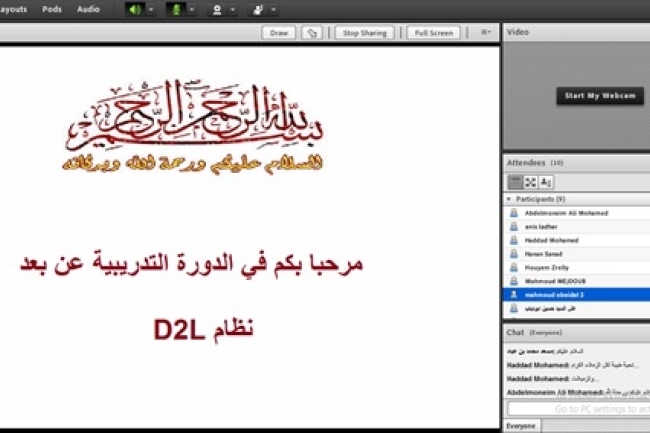Screen dimensions: 650x433
Task: Click the raise hand status icon
Action: 258,10
